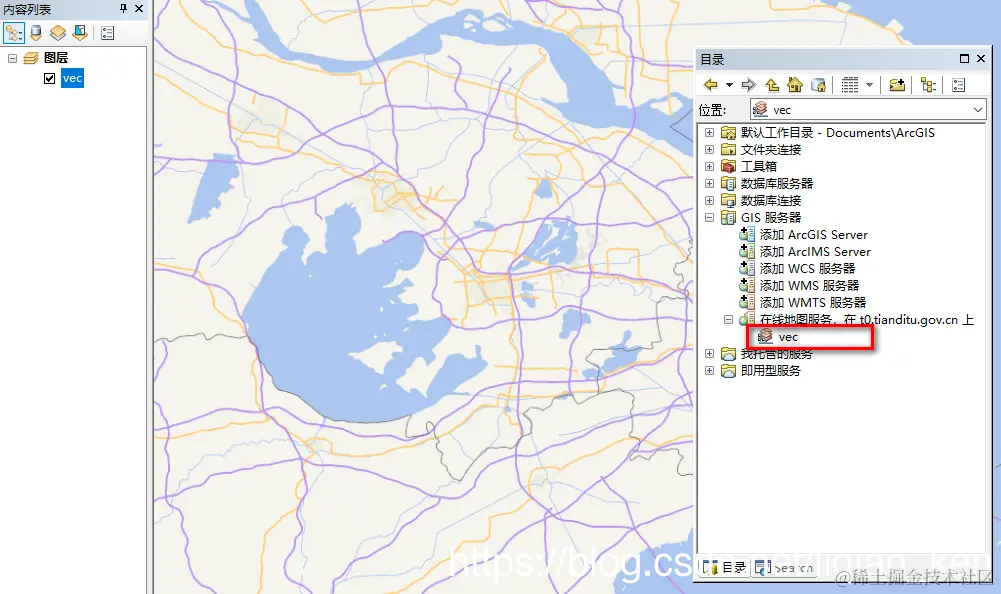The image size is (1001, 594).
Task: Select List By Selection icon
Action: click(80, 33)
